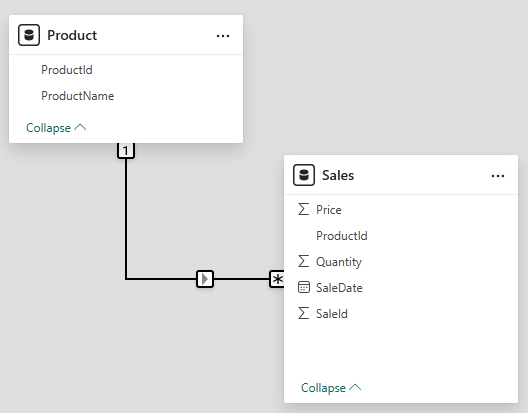
Task: Select the Price field in Sales
Action: point(401,210)
